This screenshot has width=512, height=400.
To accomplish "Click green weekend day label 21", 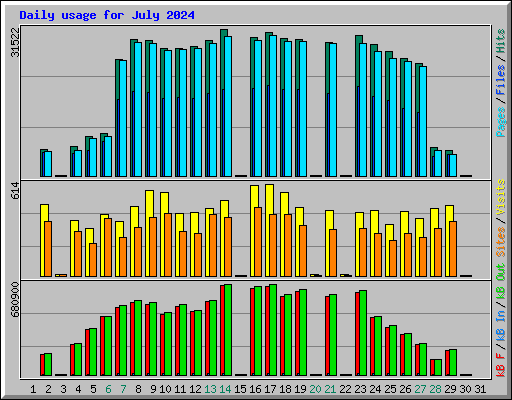I will click(330, 389).
